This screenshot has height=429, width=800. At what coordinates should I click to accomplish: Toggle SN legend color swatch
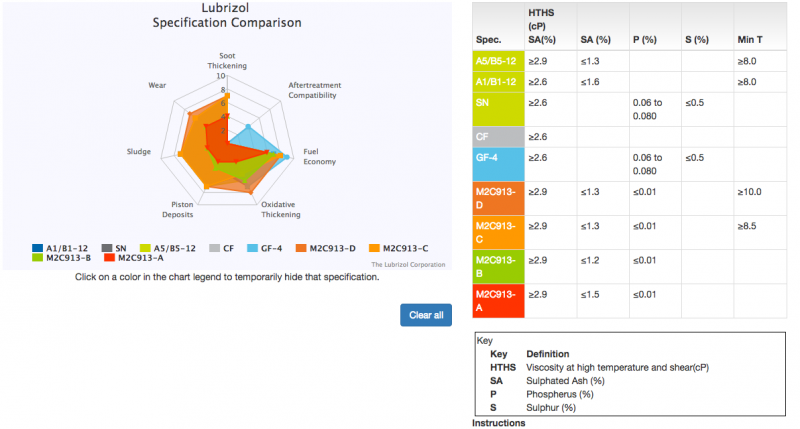click(x=107, y=248)
